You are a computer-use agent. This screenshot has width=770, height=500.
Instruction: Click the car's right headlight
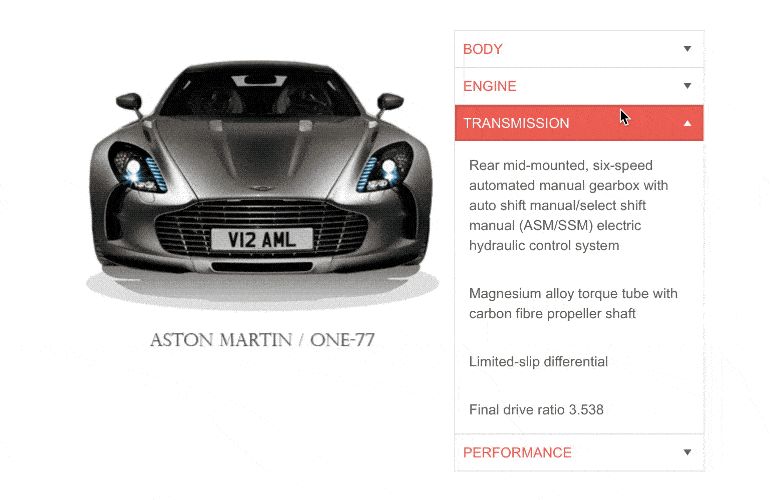pos(385,167)
